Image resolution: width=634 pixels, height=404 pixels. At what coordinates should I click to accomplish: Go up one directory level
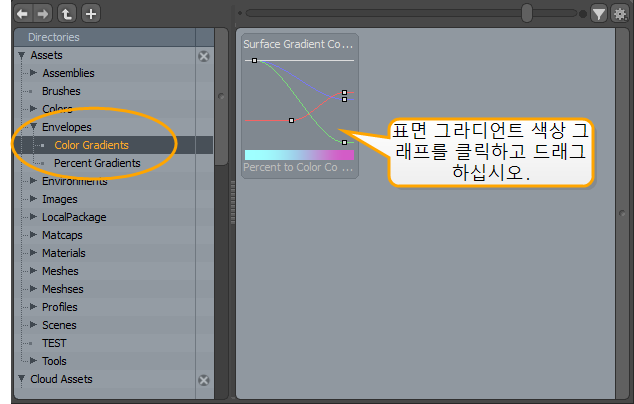(x=67, y=14)
